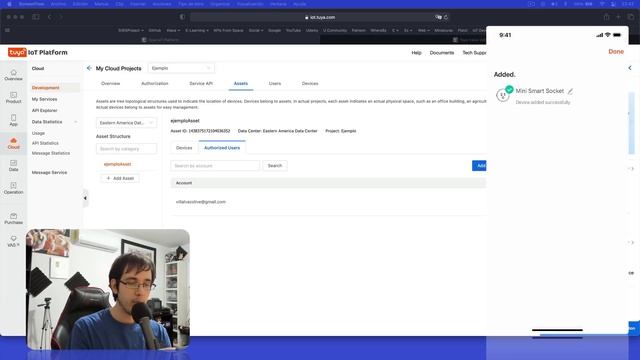Open API Statistics in the Cloud menu

click(45, 143)
